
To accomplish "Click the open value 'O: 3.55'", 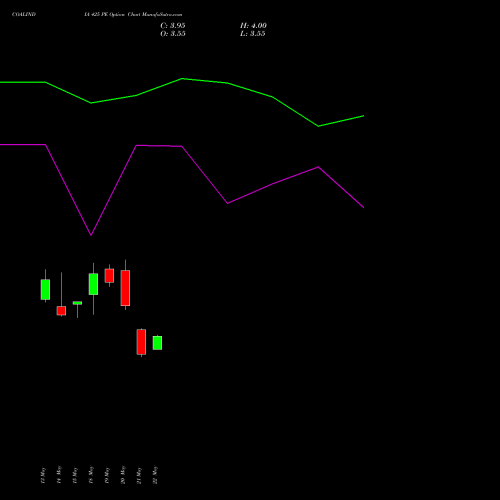I will tap(173, 34).
